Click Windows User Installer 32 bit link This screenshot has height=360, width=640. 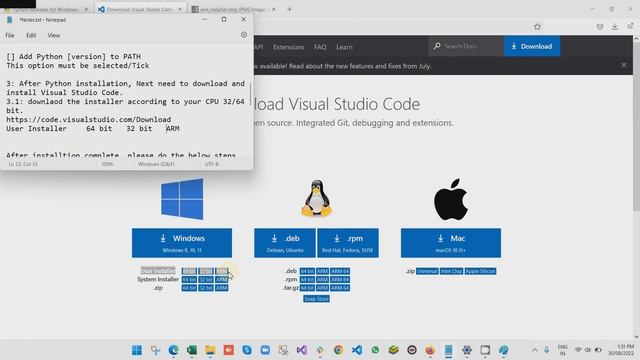tap(206, 271)
